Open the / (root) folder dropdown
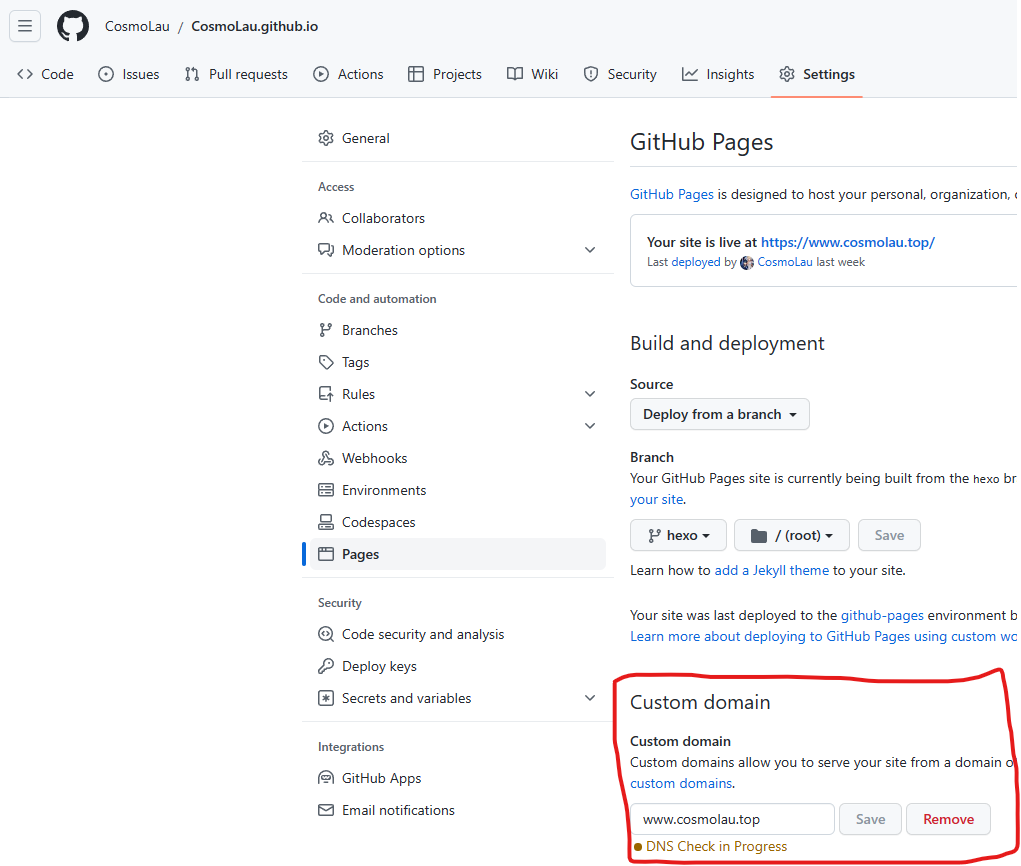Screen dimensions: 1021x866 (792, 535)
